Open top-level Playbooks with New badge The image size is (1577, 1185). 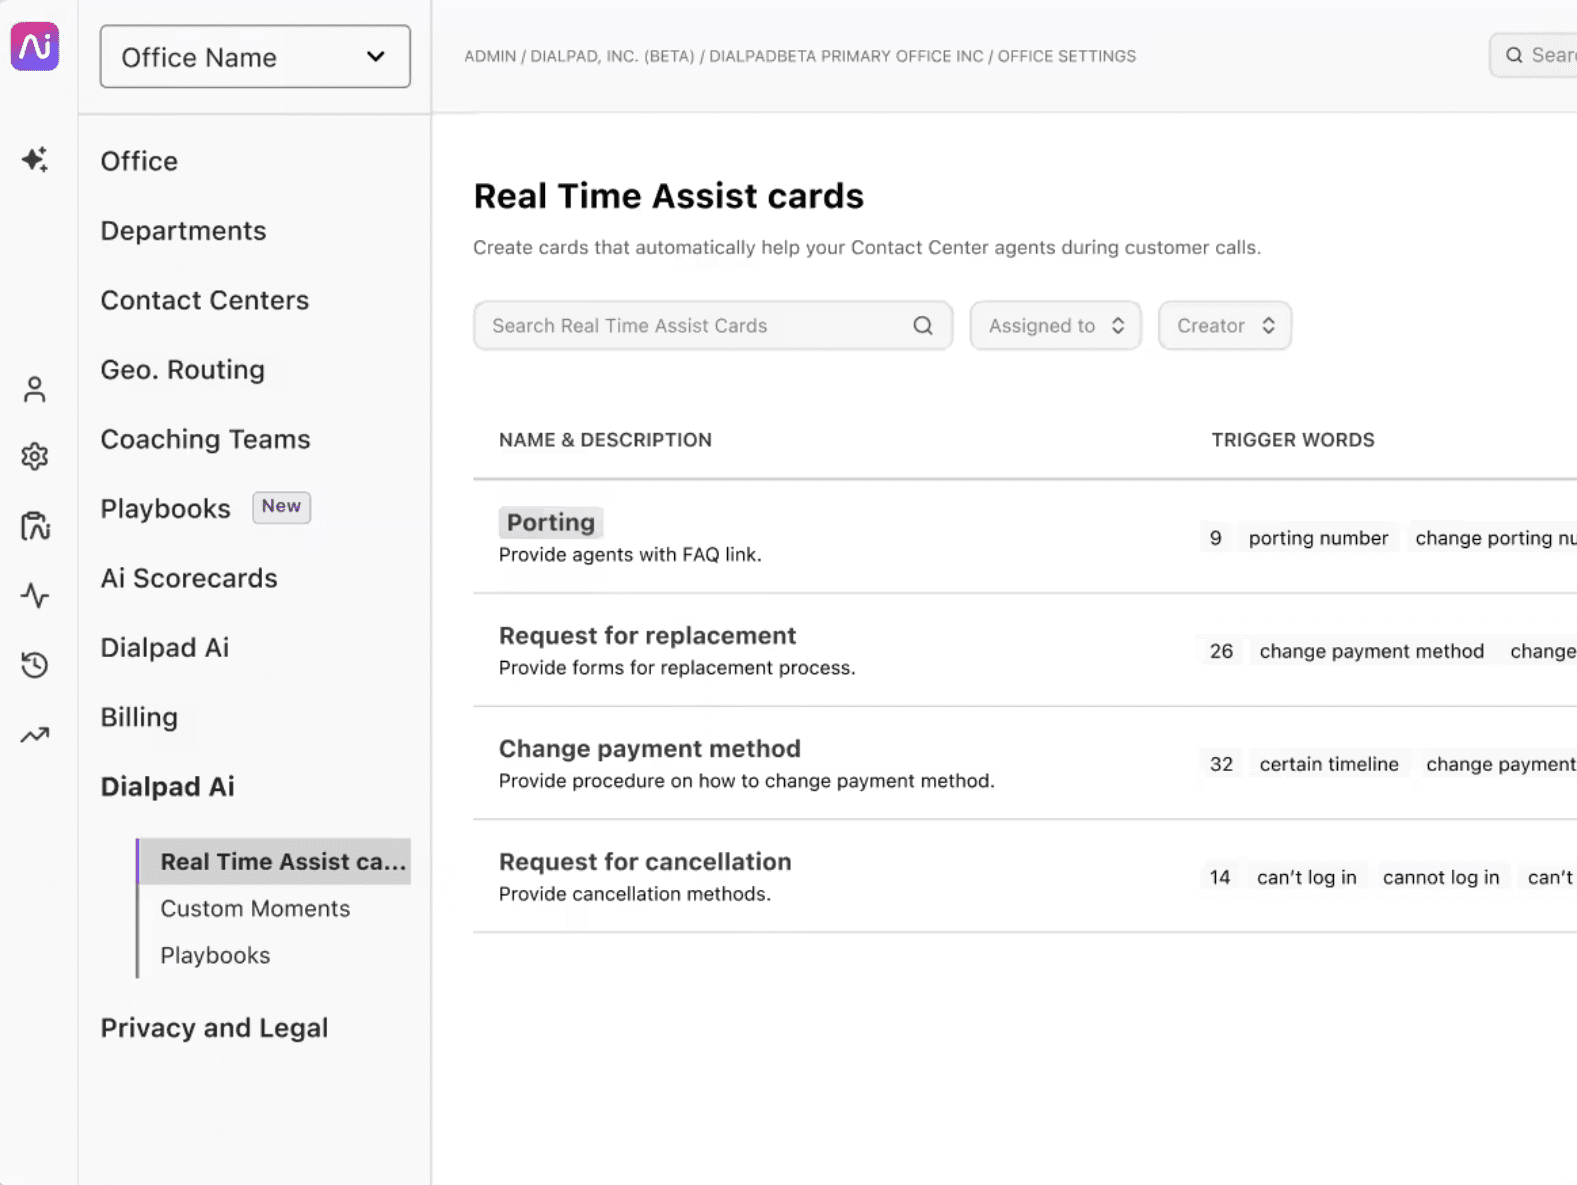166,509
